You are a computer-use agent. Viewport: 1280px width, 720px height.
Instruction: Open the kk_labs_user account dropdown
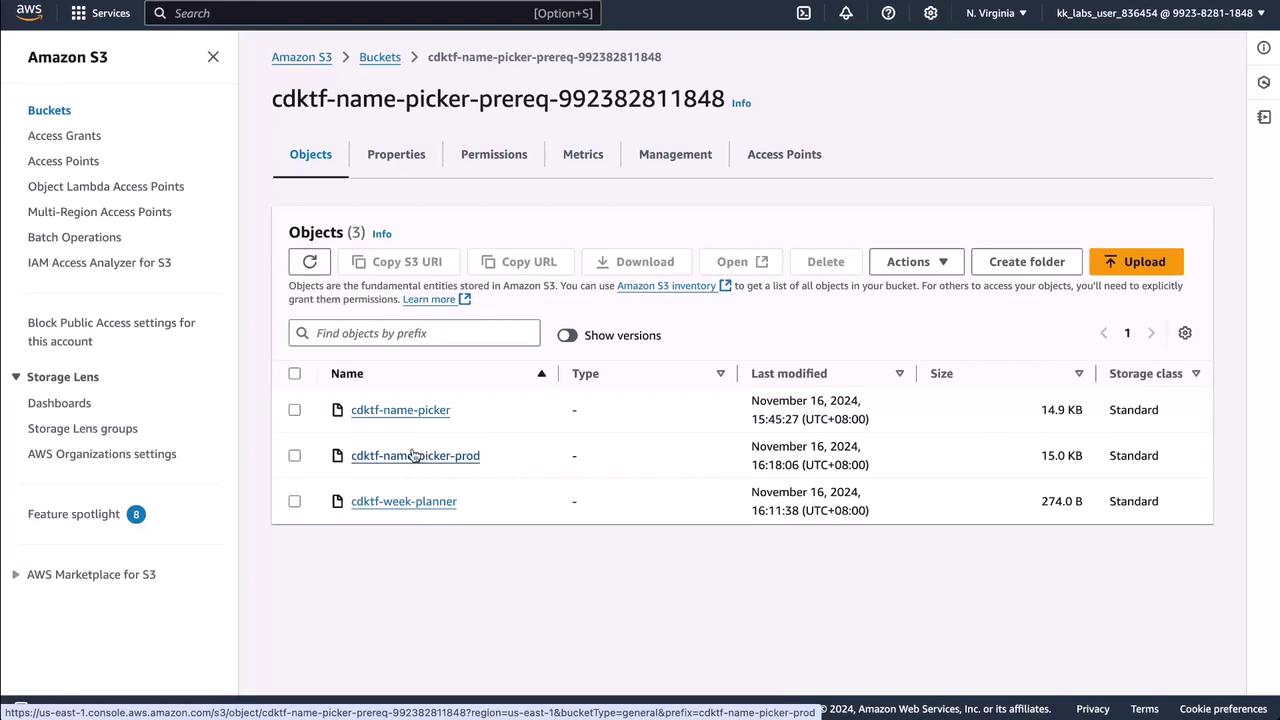pos(1160,13)
